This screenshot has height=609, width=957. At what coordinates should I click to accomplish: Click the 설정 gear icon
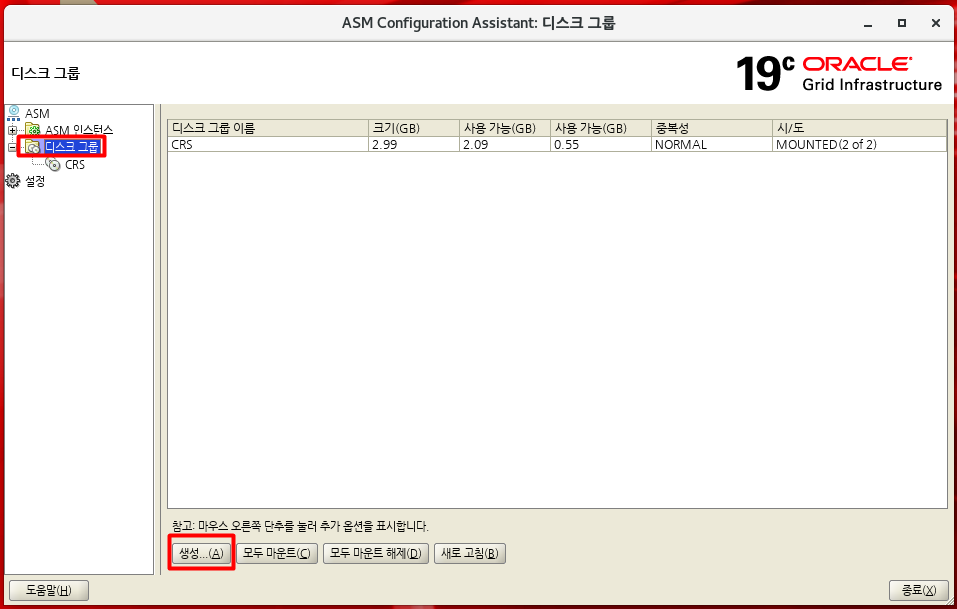[x=13, y=181]
